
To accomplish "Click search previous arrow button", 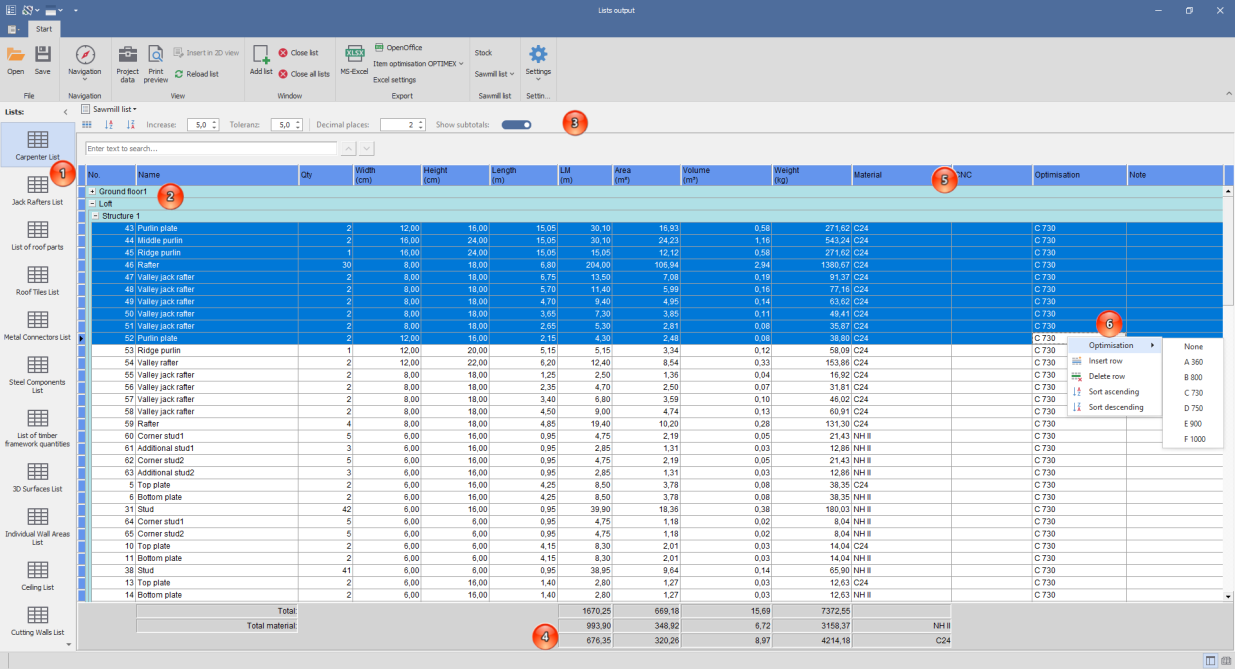I will coord(349,148).
